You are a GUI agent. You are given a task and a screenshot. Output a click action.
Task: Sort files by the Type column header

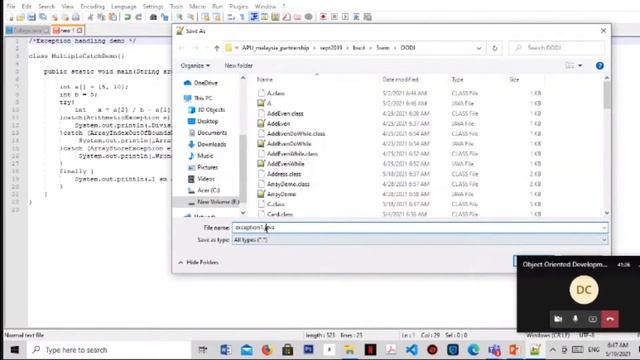pos(458,80)
